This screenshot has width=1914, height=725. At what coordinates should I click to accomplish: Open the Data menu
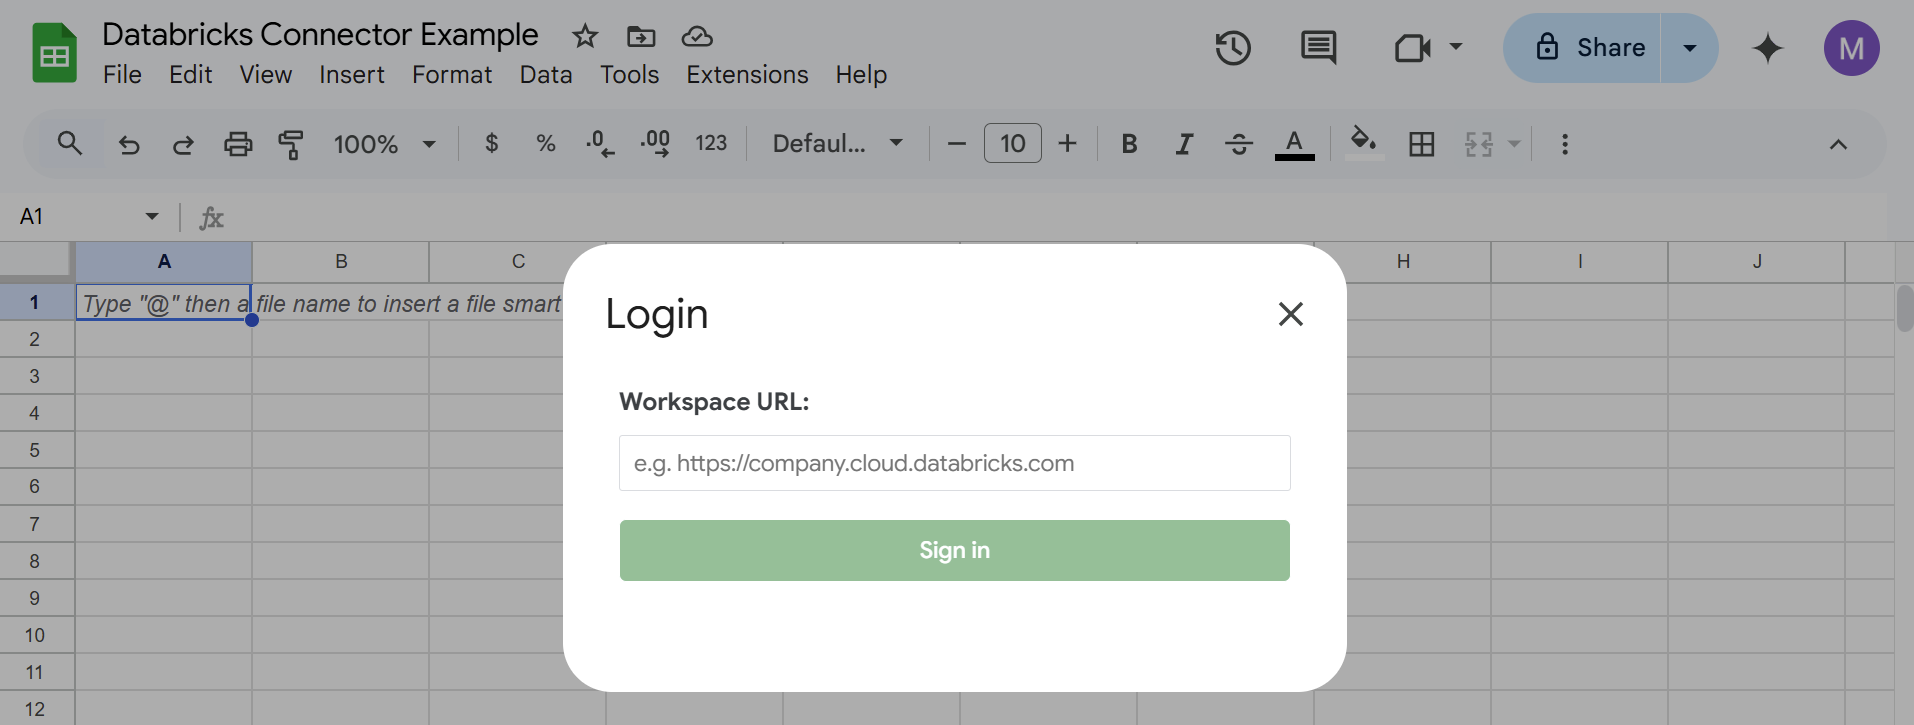[x=545, y=75]
